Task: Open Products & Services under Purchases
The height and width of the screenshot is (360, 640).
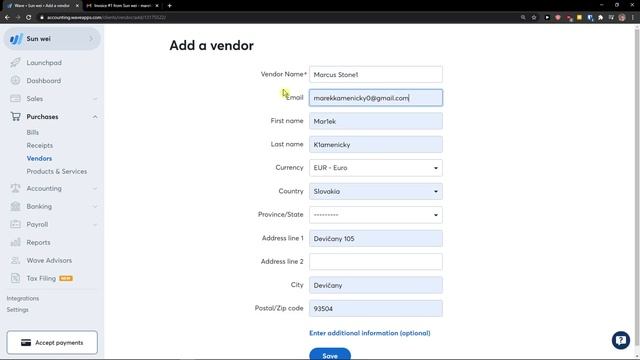Action: click(x=57, y=171)
